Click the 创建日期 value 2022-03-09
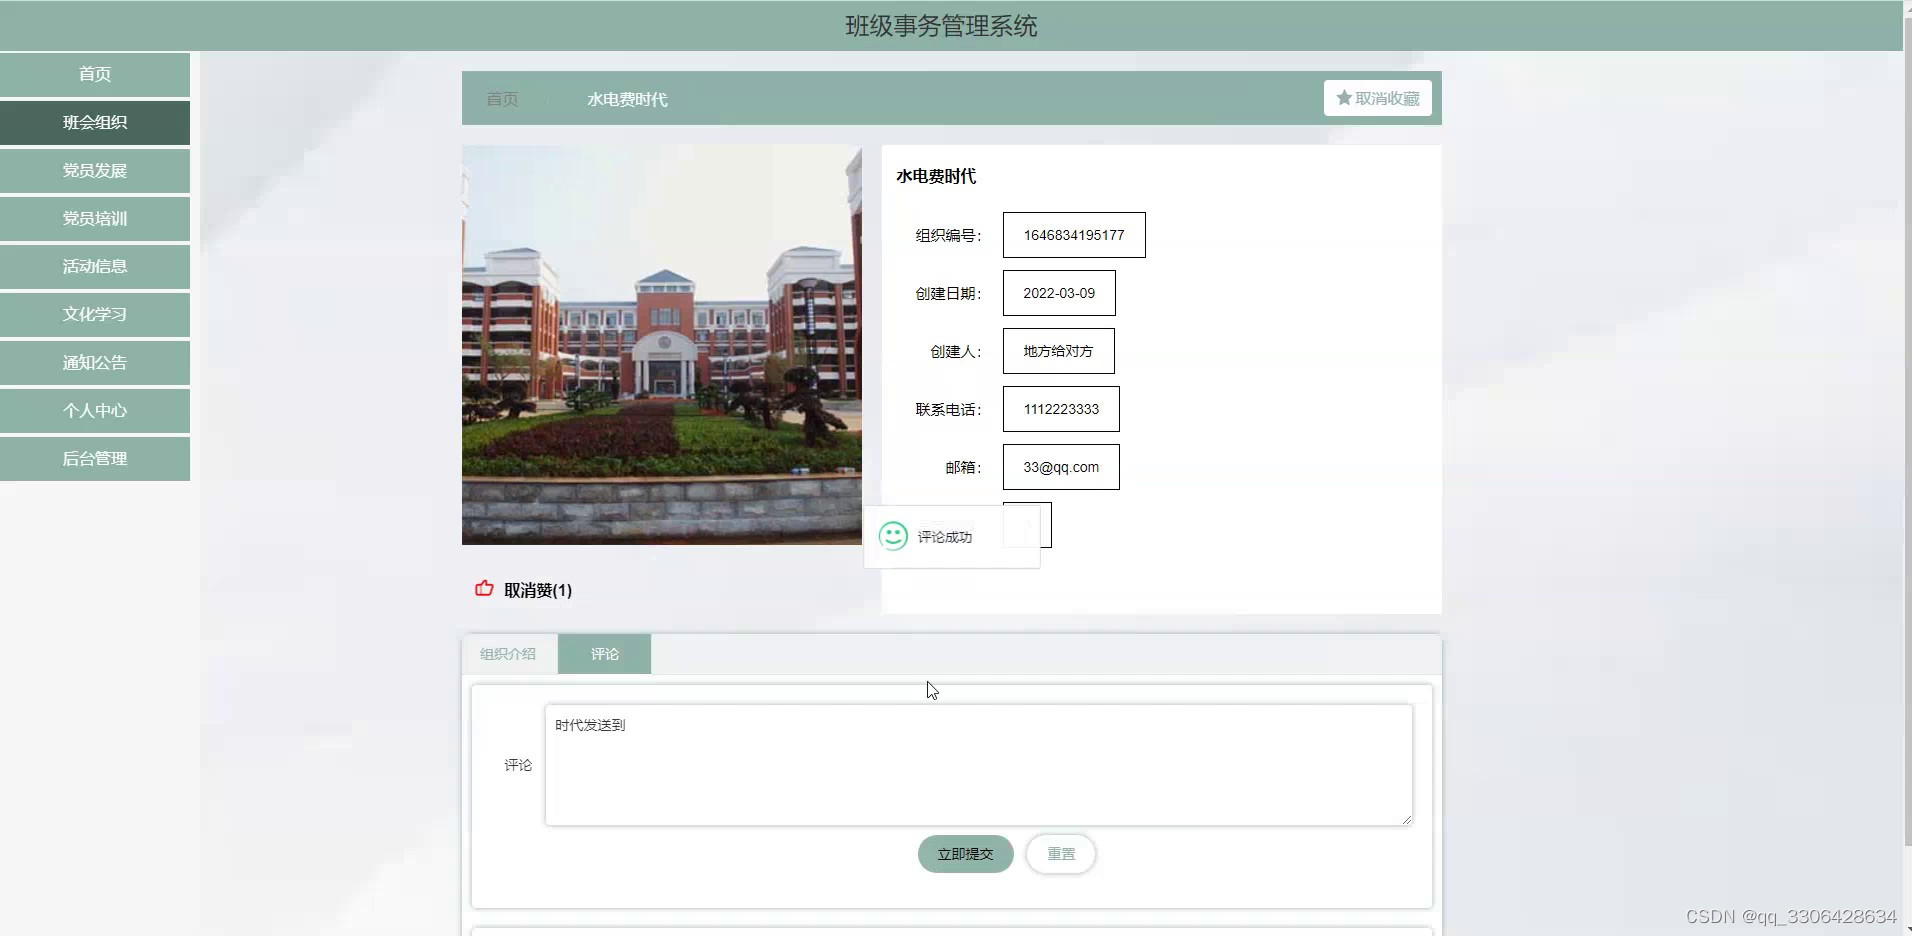This screenshot has width=1912, height=936. click(x=1059, y=293)
